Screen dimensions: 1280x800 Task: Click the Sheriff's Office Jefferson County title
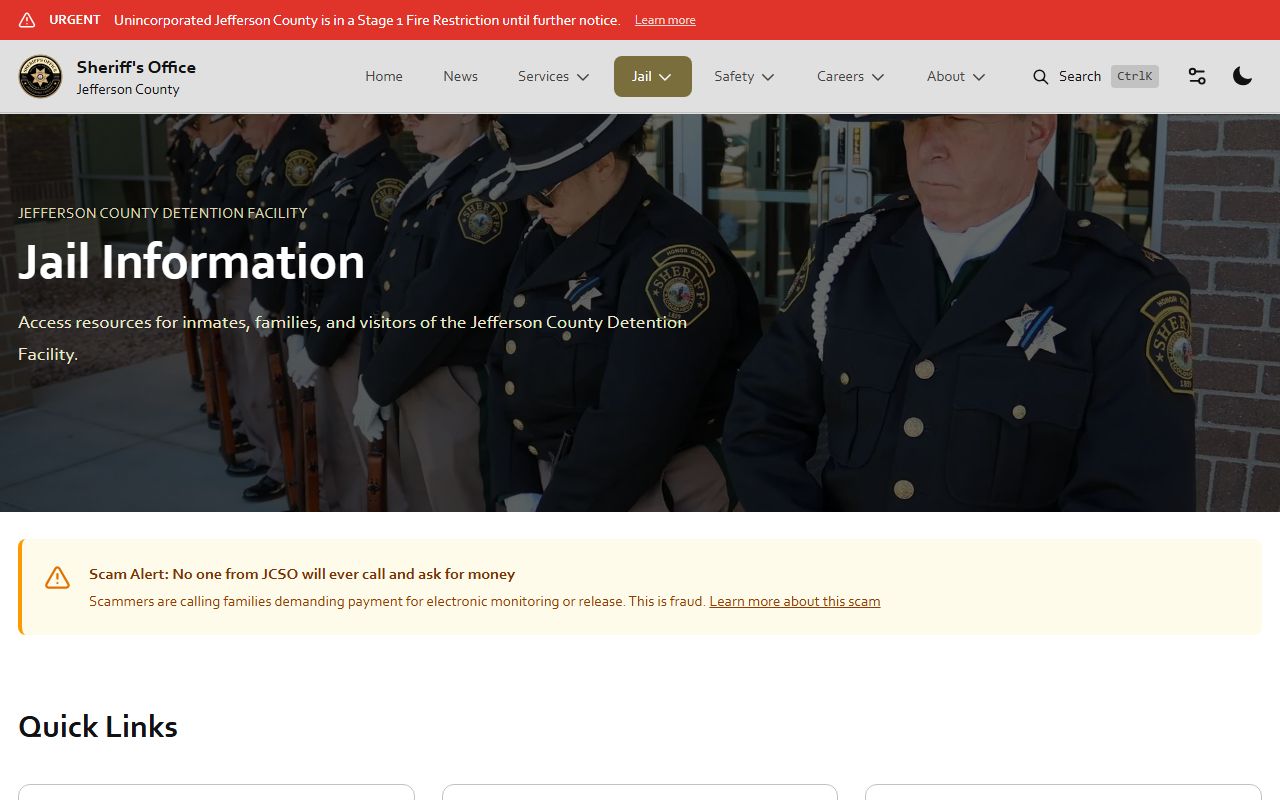[136, 77]
